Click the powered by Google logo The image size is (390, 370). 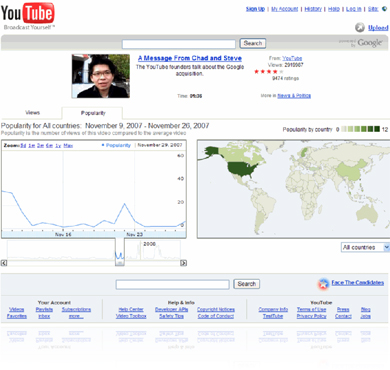pyautogui.click(x=361, y=43)
